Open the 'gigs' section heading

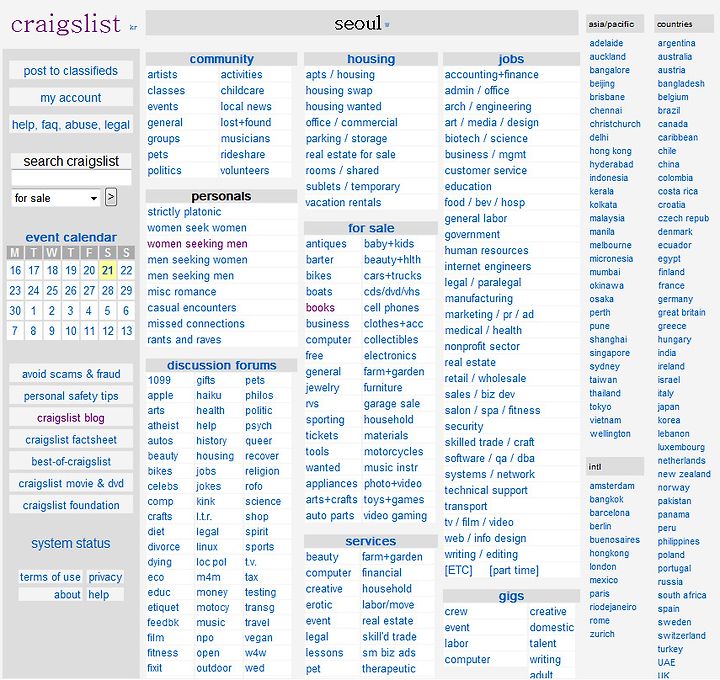coord(511,596)
